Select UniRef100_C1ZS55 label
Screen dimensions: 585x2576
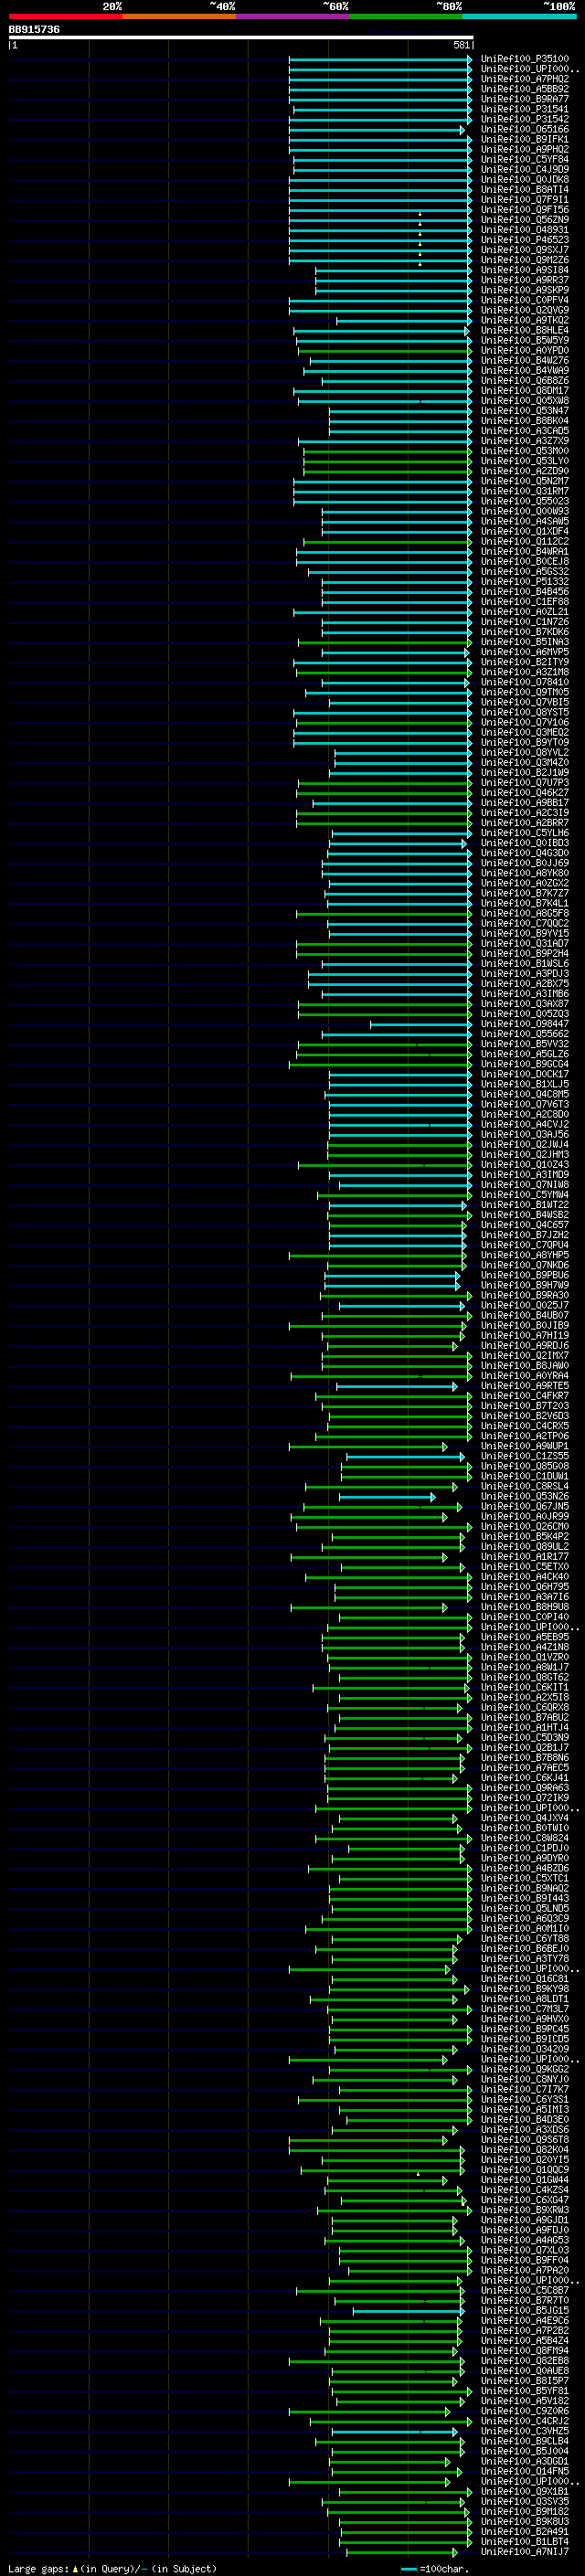click(x=525, y=1456)
